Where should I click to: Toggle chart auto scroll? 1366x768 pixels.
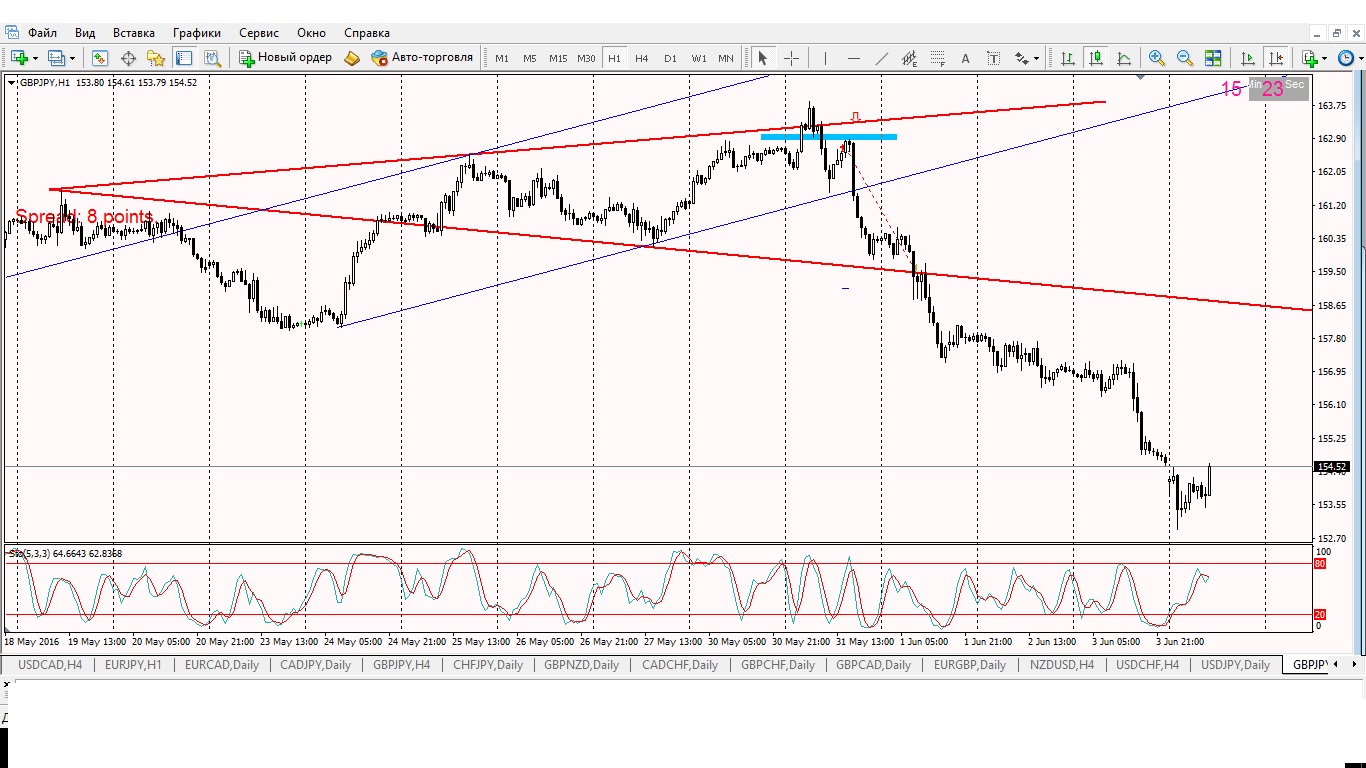(x=1247, y=58)
